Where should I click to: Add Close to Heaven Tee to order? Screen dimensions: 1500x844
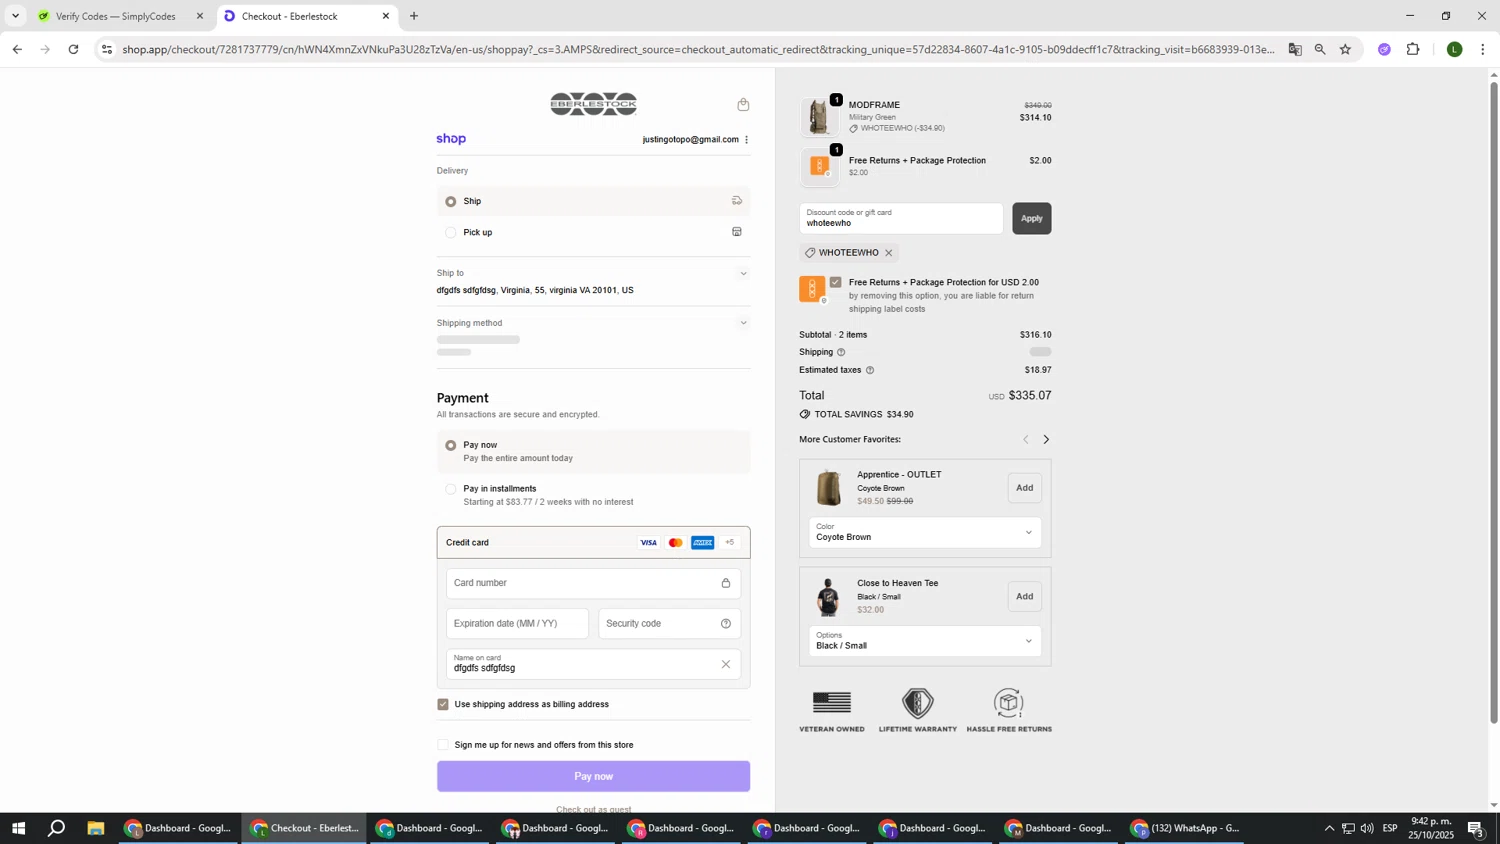tap(1024, 597)
